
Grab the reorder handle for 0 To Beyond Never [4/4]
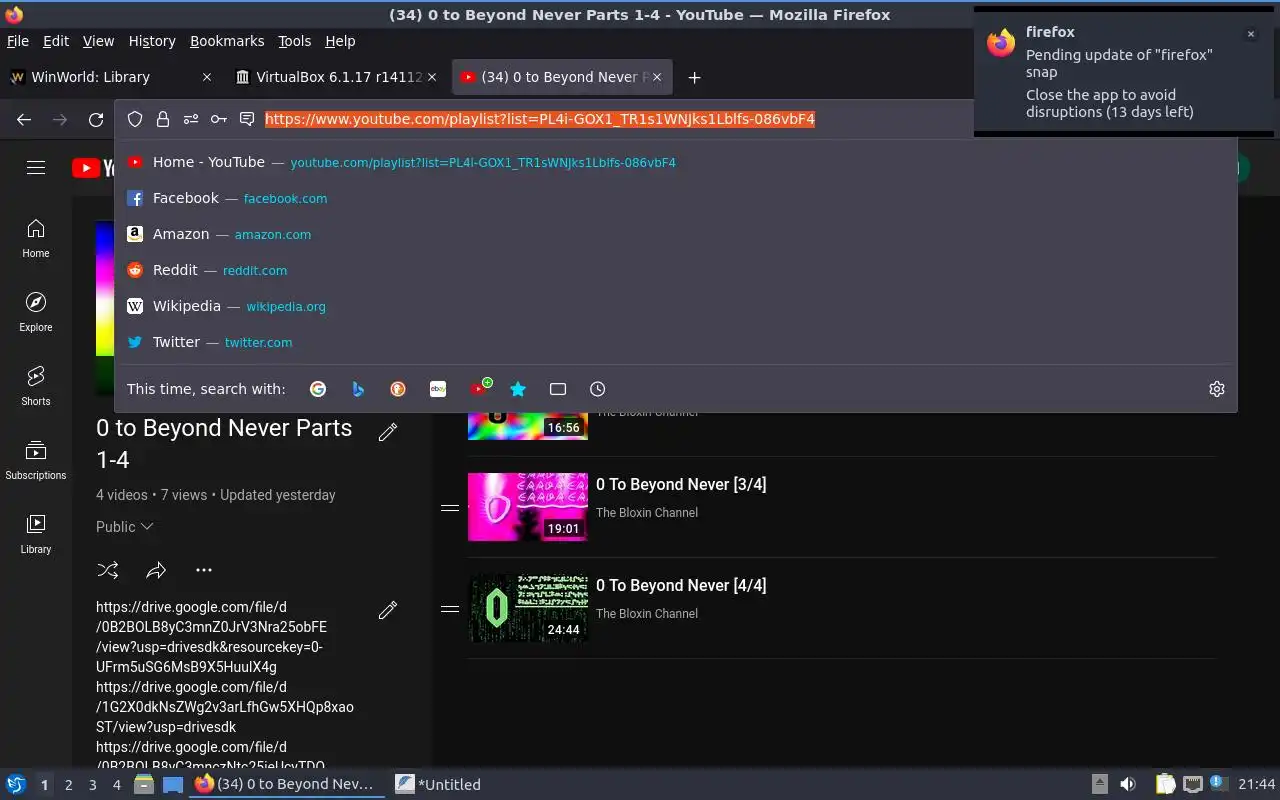click(x=450, y=608)
